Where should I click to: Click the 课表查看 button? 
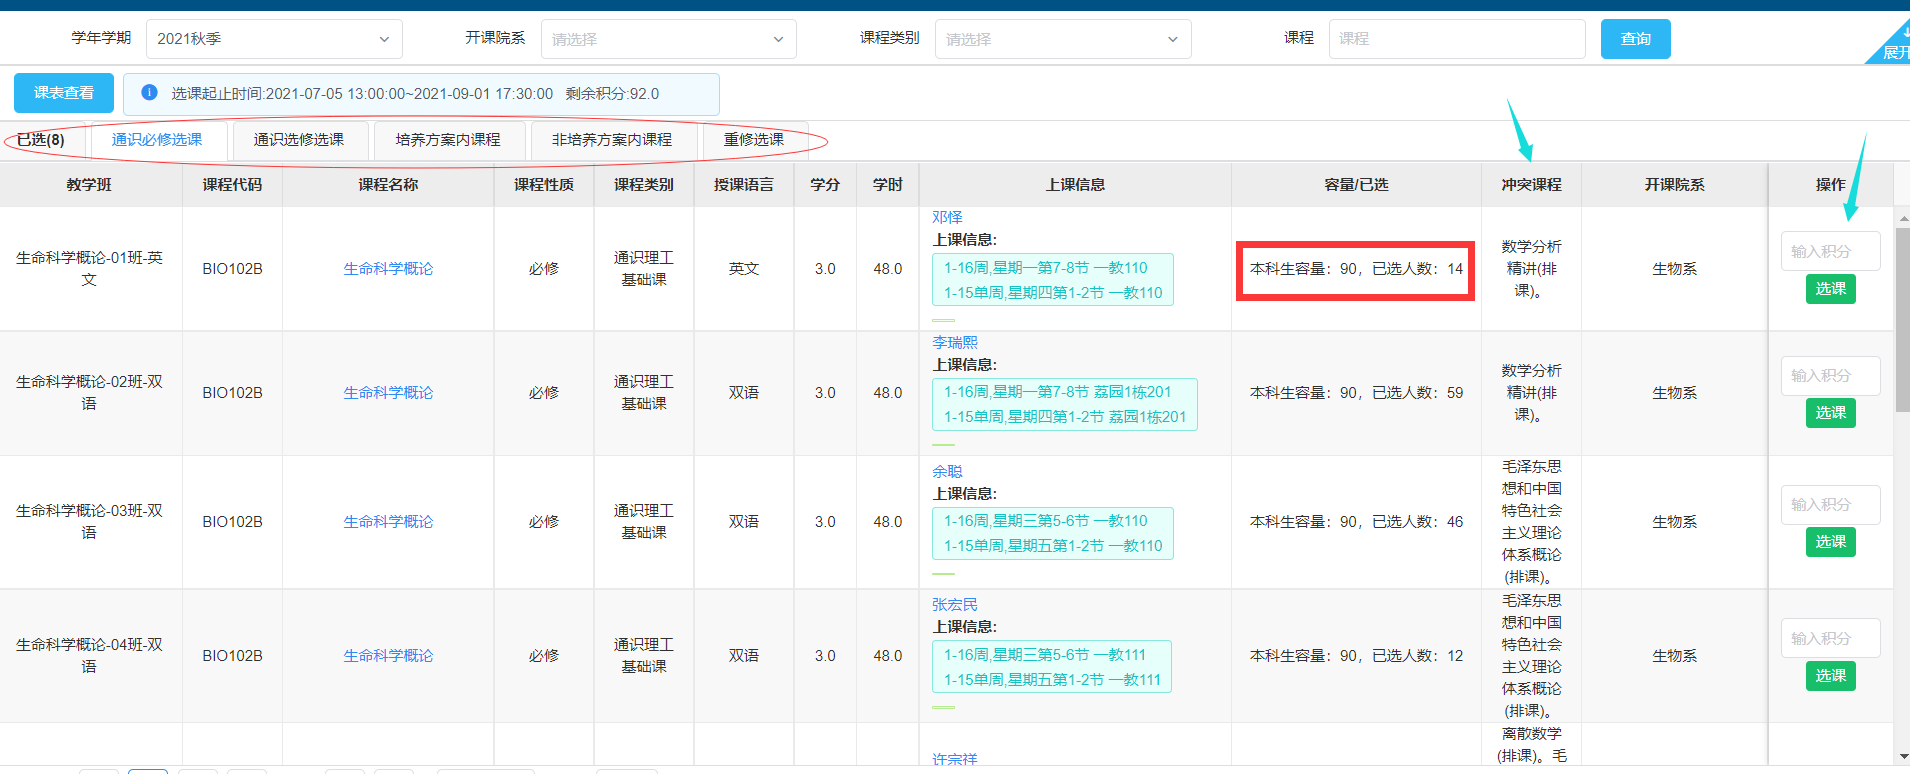(64, 93)
